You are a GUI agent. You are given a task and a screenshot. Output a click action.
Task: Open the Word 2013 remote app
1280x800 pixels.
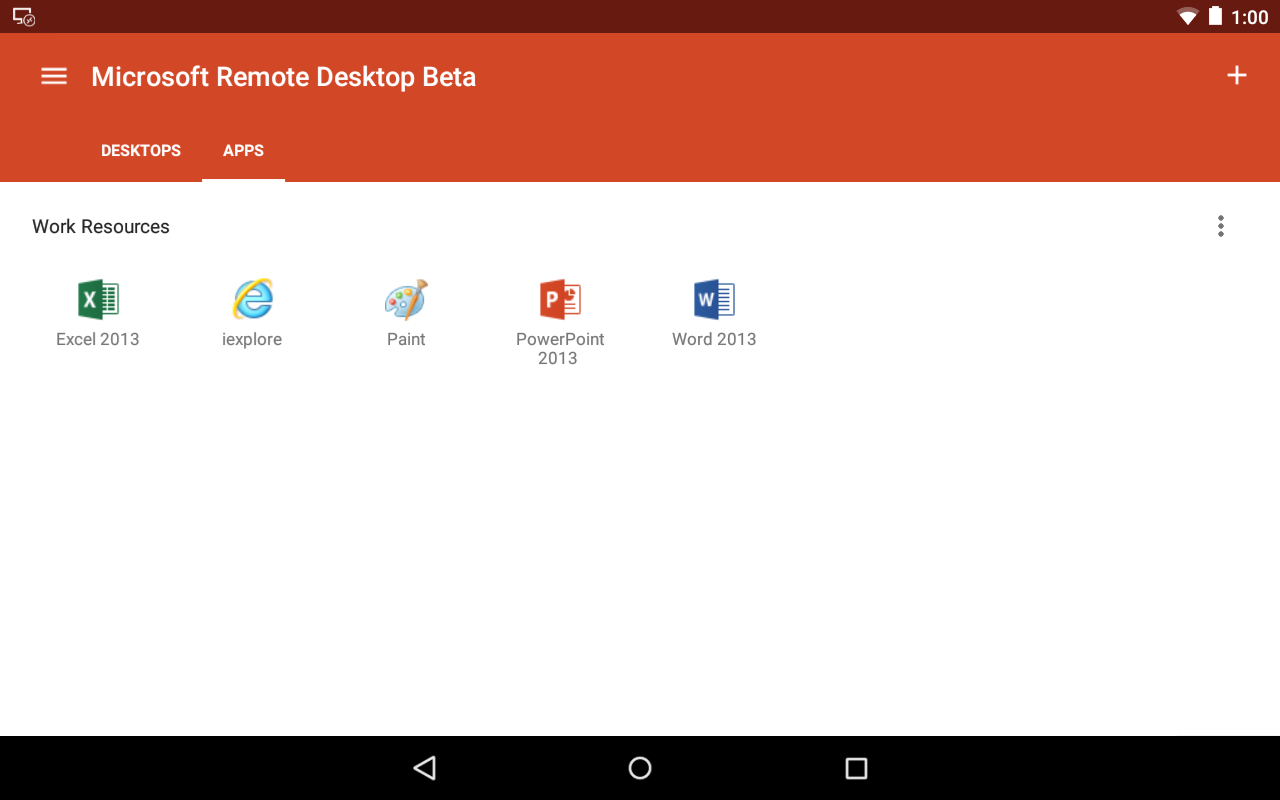click(714, 313)
